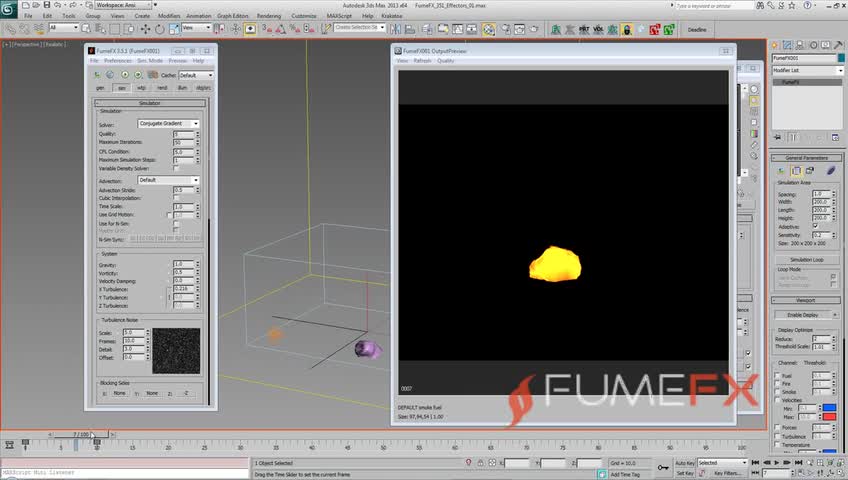Open Quality menu in Output Preview window
The height and width of the screenshot is (480, 848).
[446, 61]
